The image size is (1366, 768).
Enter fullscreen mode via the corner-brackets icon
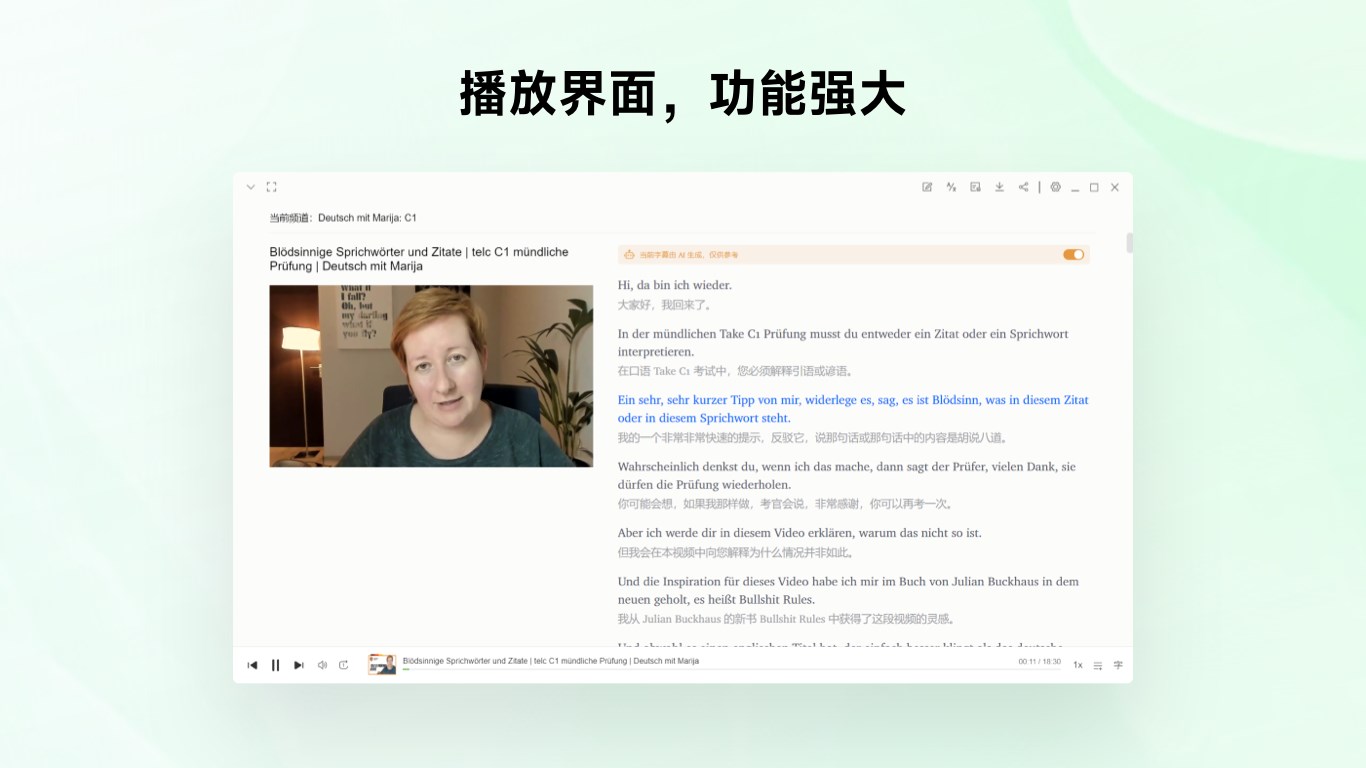coord(271,187)
